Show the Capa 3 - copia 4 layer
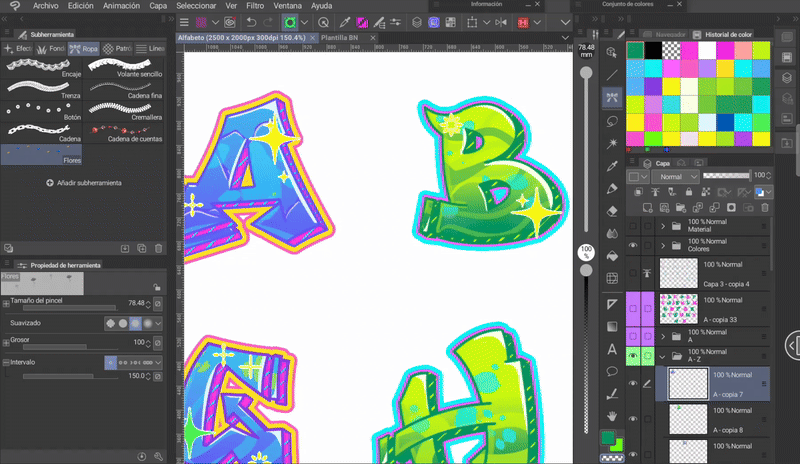This screenshot has height=464, width=800. (632, 272)
